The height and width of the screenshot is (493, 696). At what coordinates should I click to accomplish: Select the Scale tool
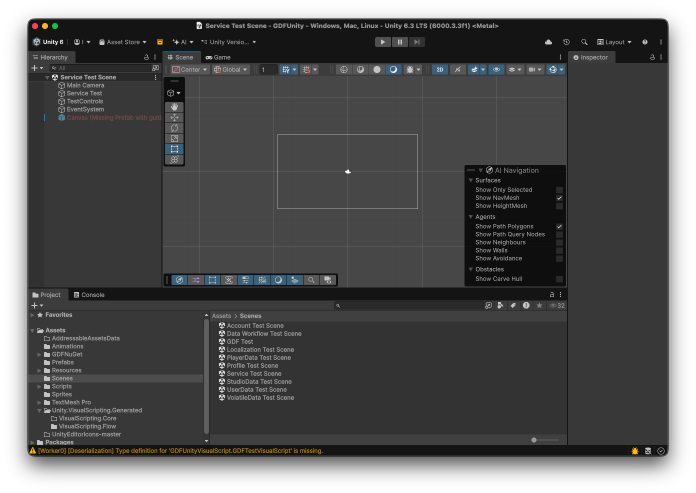pyautogui.click(x=174, y=139)
